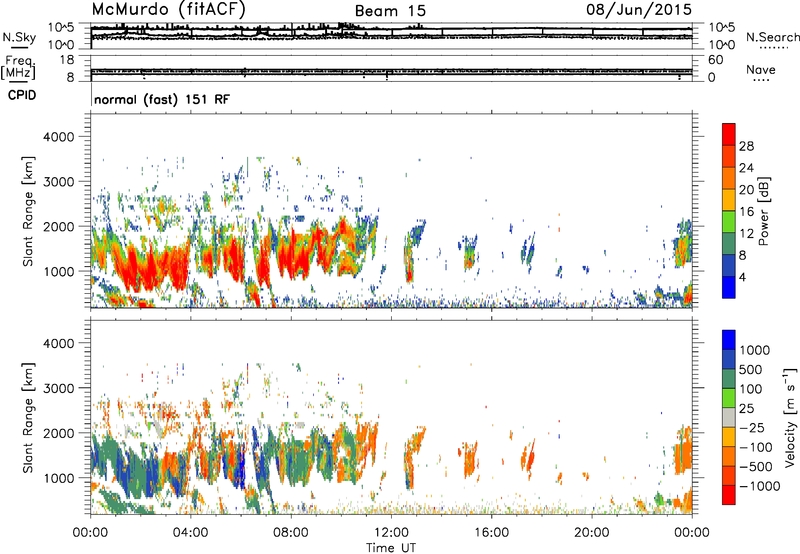
Task: Click the Power [dB] colorbar label
Action: click(764, 211)
